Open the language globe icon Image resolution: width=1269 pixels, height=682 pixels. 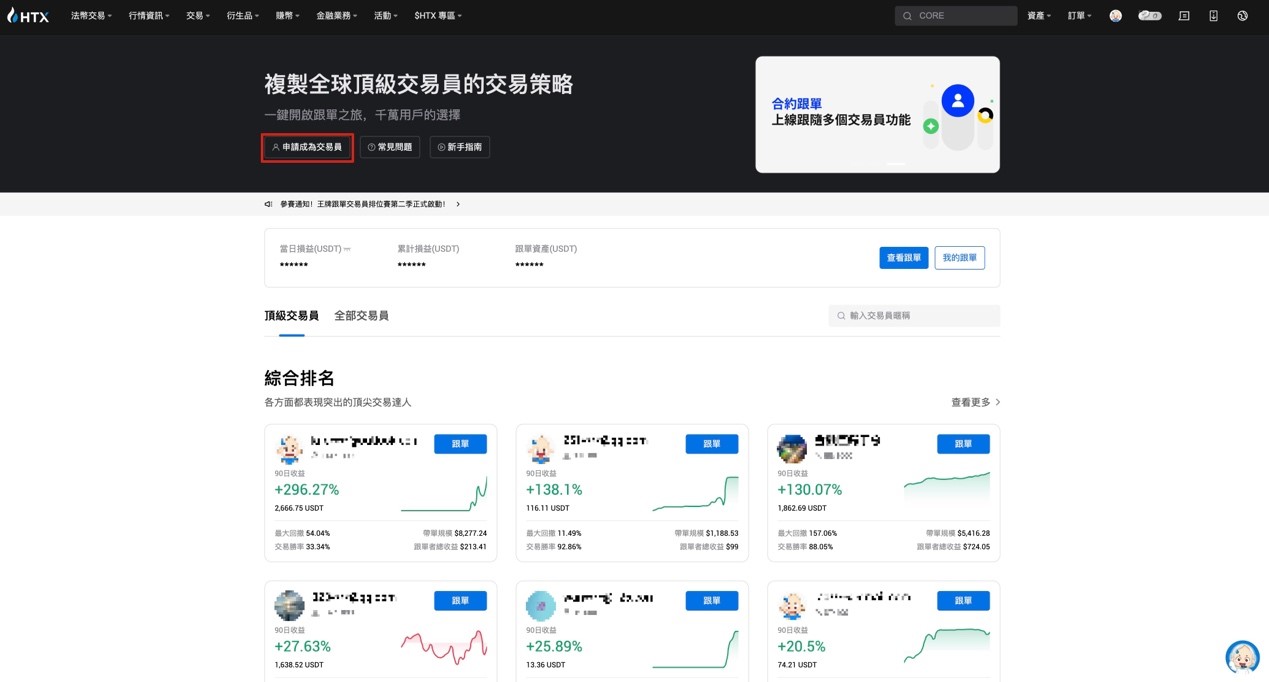(x=1242, y=16)
